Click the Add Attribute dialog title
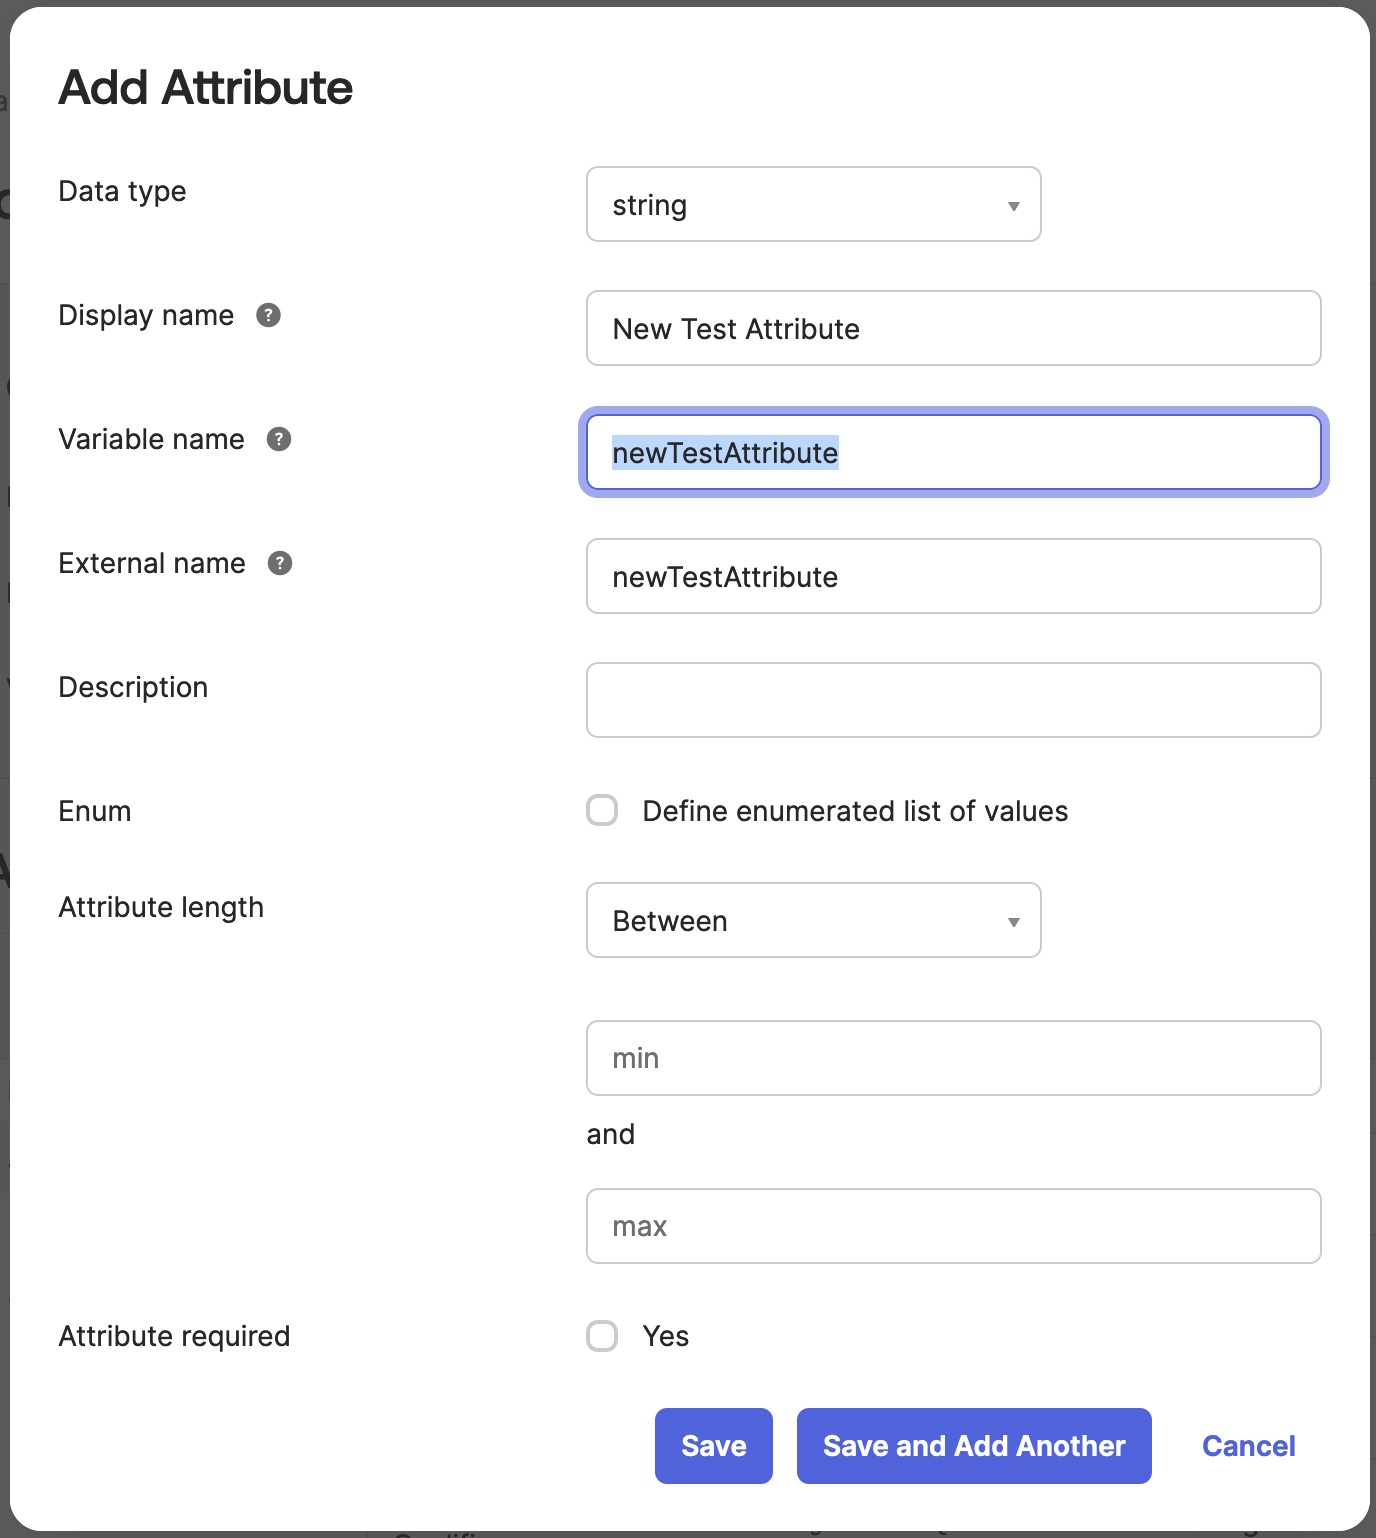 (x=205, y=87)
